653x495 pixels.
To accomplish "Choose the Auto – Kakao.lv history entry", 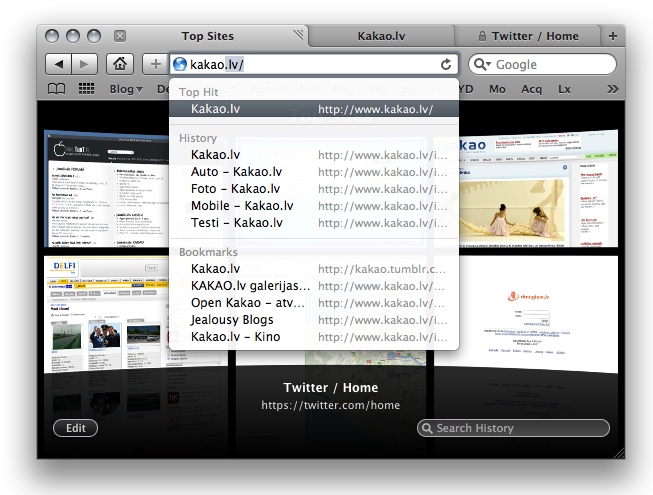I will (314, 172).
